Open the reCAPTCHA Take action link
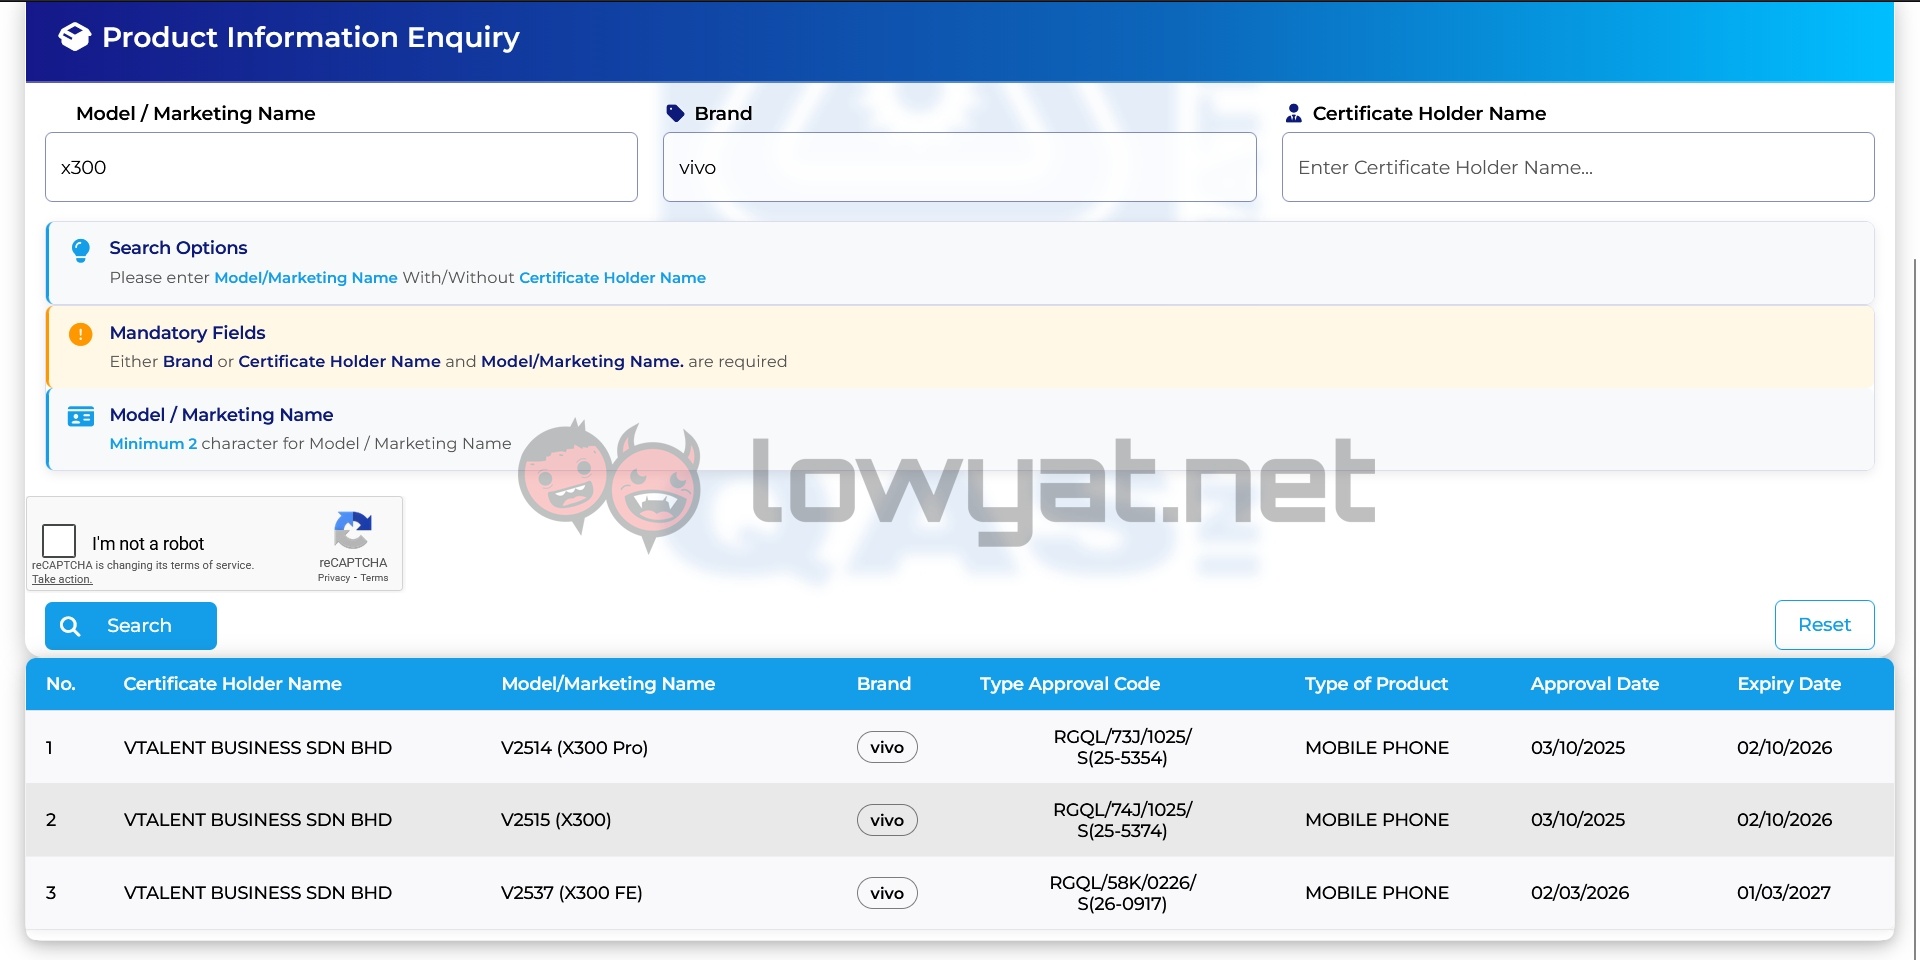The width and height of the screenshot is (1920, 960). click(62, 579)
